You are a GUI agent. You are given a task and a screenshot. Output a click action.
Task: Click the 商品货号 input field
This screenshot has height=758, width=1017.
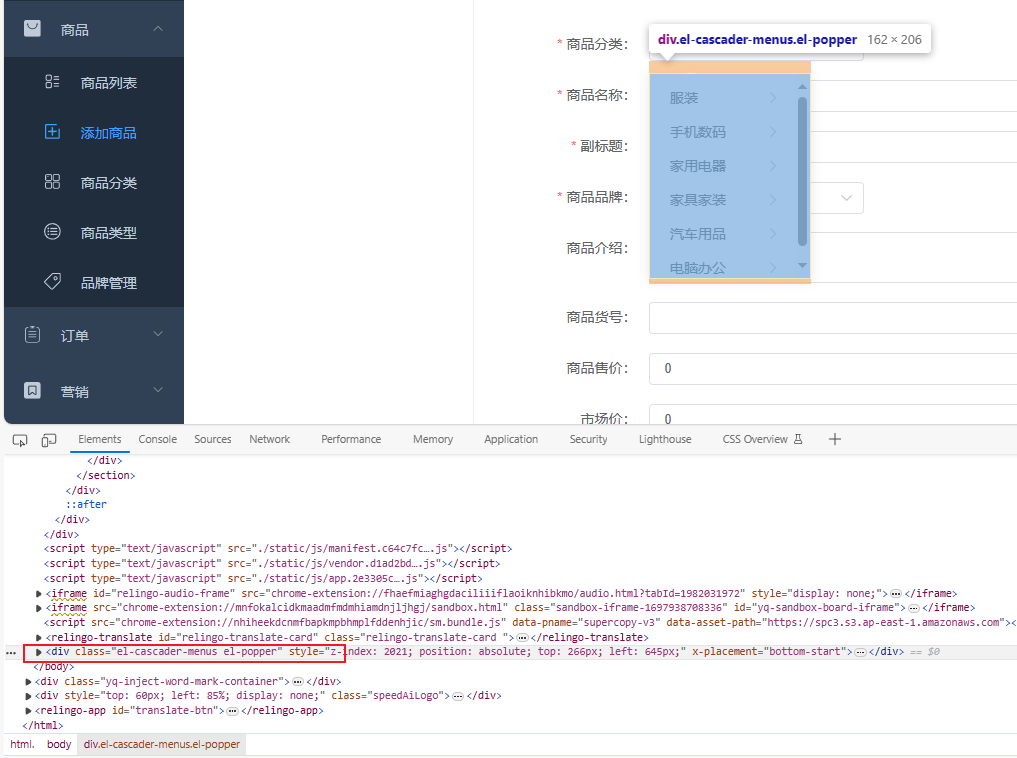(830, 318)
